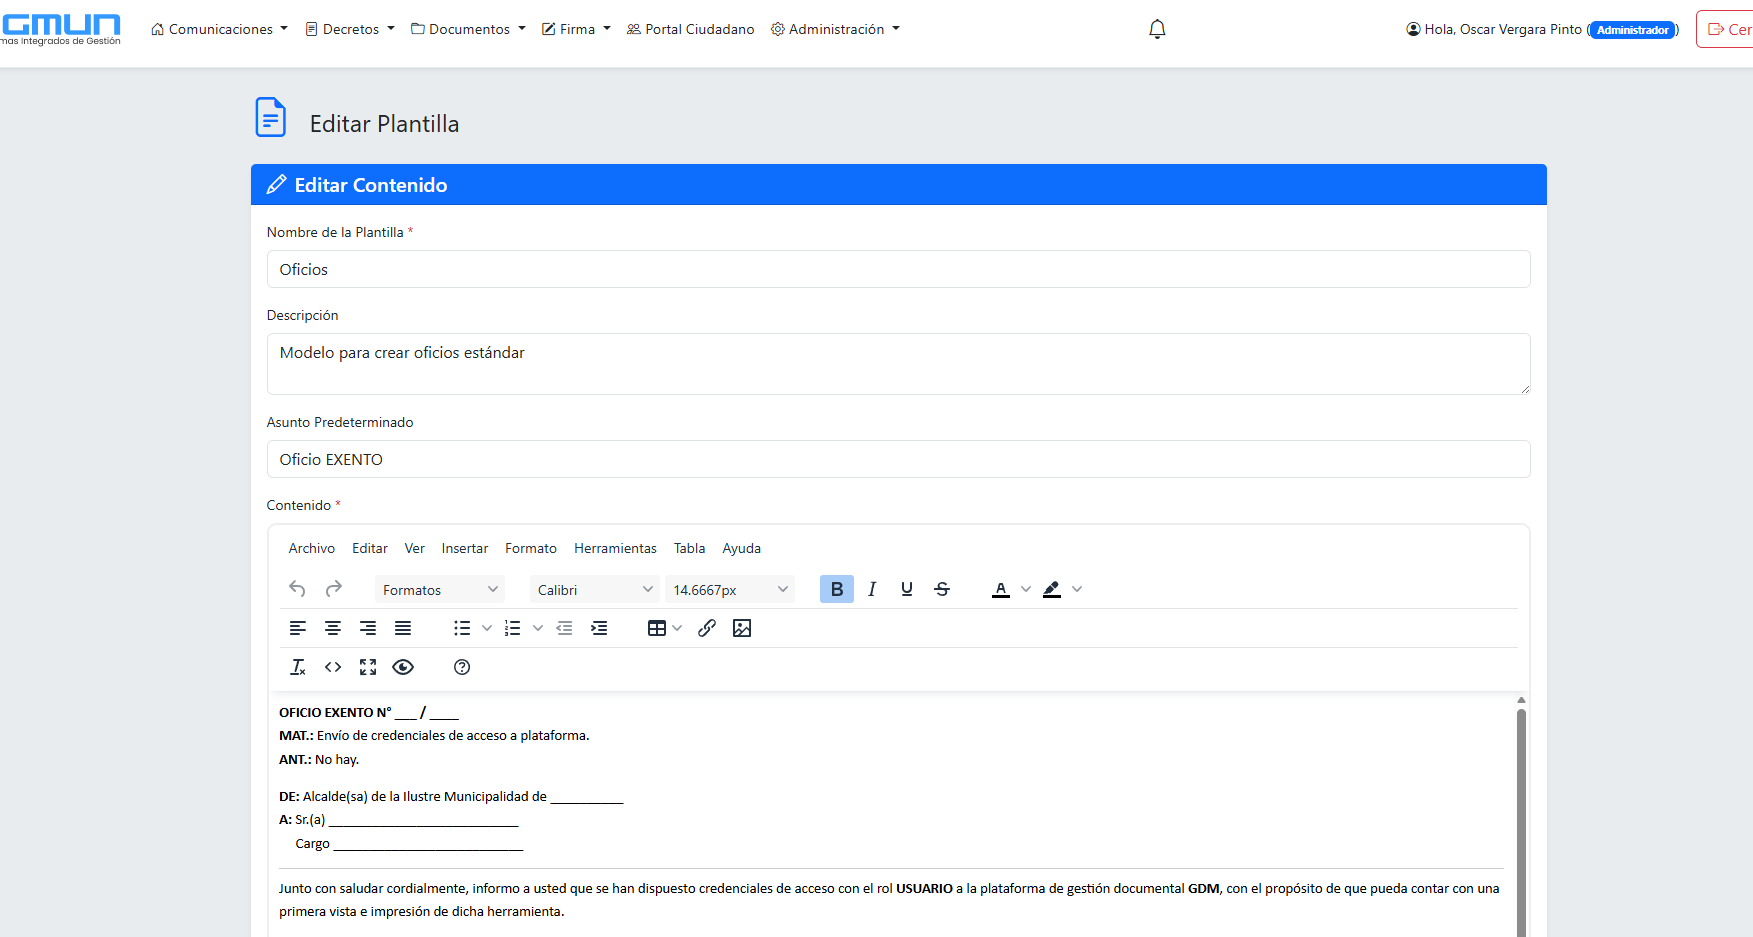The image size is (1753, 937).
Task: Enter fullscreen editor mode
Action: coord(368,667)
